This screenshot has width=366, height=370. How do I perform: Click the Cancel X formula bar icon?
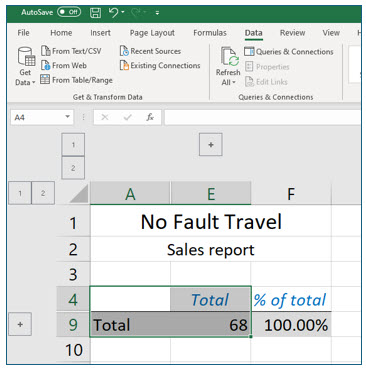[105, 117]
